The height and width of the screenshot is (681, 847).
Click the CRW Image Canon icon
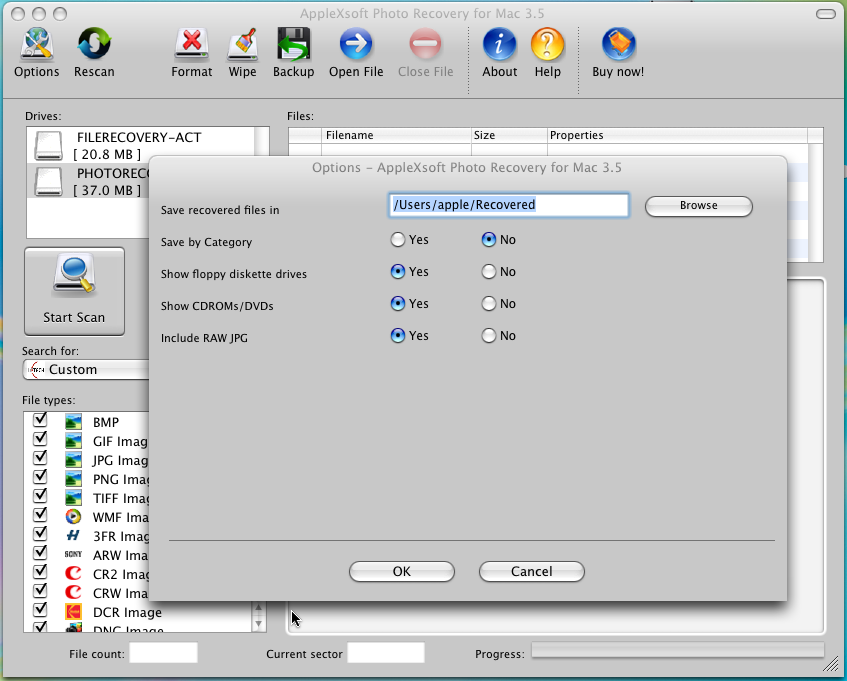(73, 592)
